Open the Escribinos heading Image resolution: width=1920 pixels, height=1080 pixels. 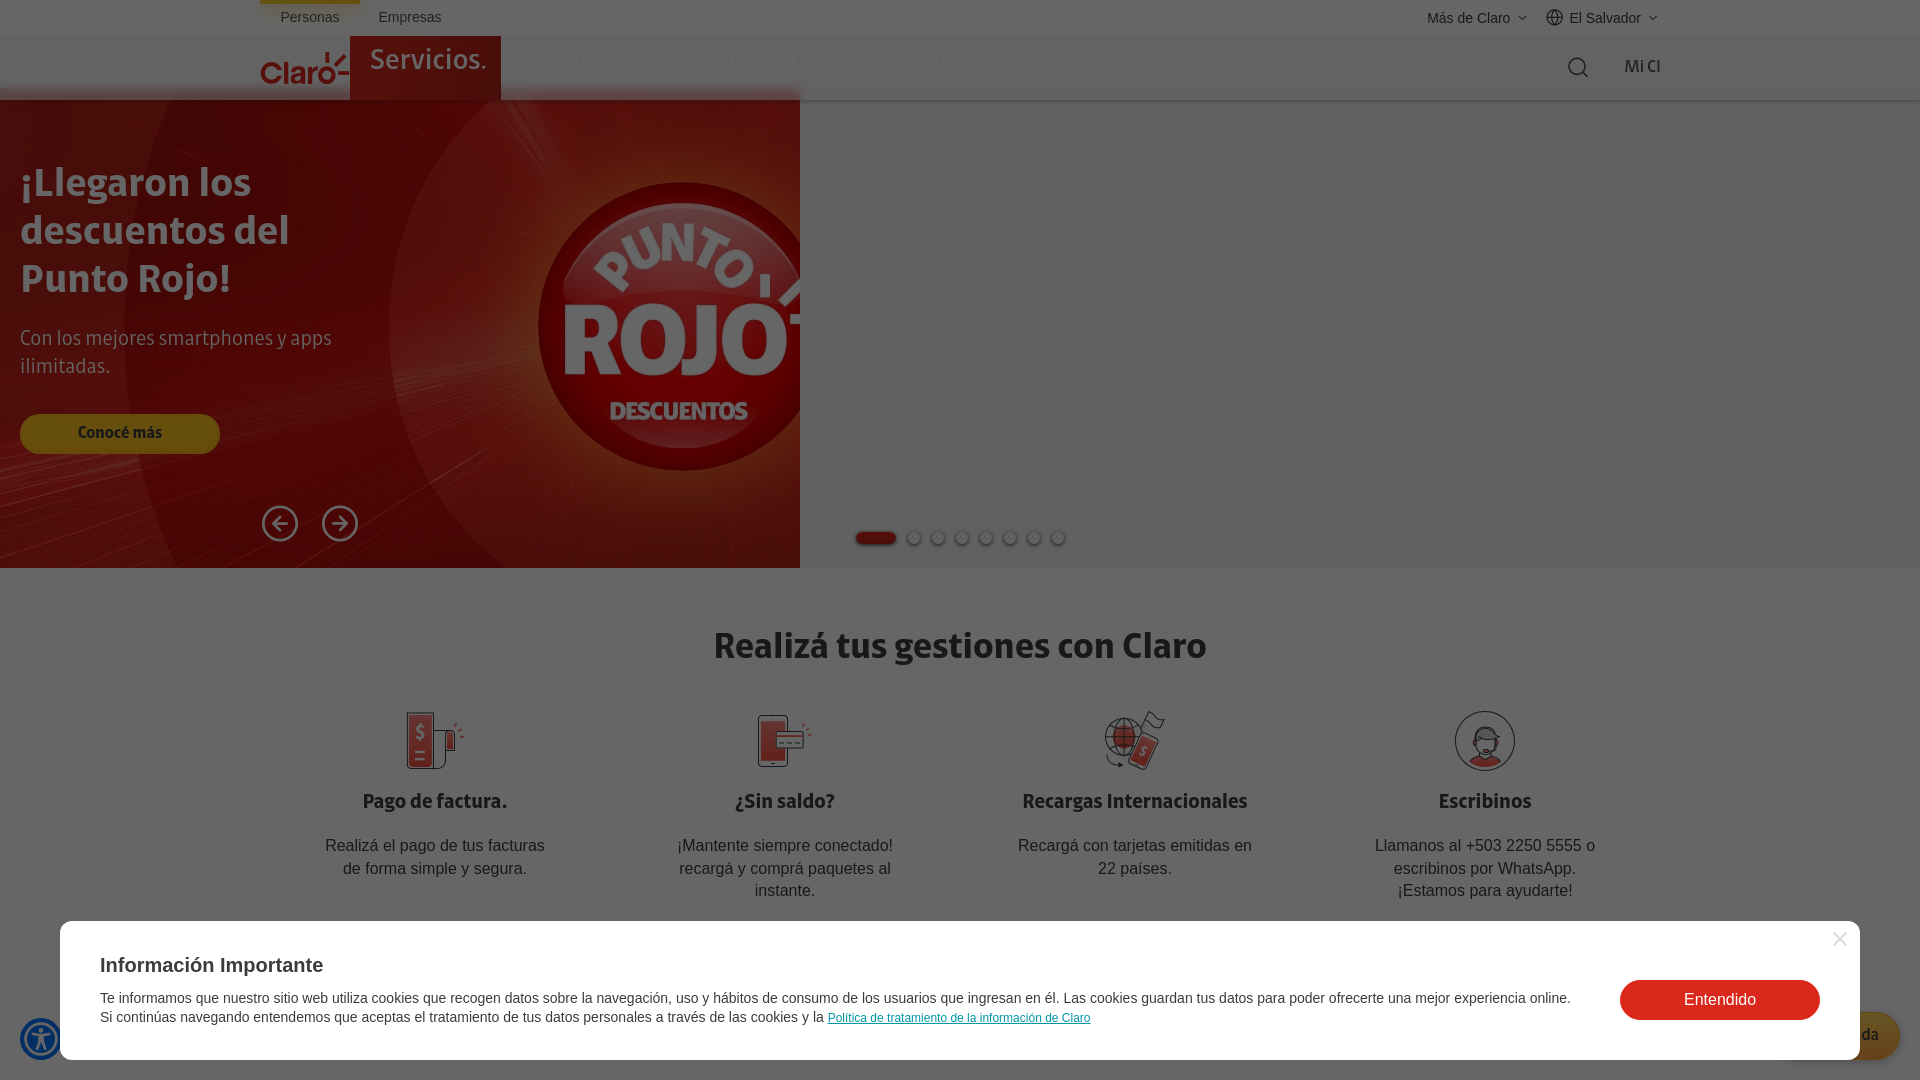tap(1485, 802)
